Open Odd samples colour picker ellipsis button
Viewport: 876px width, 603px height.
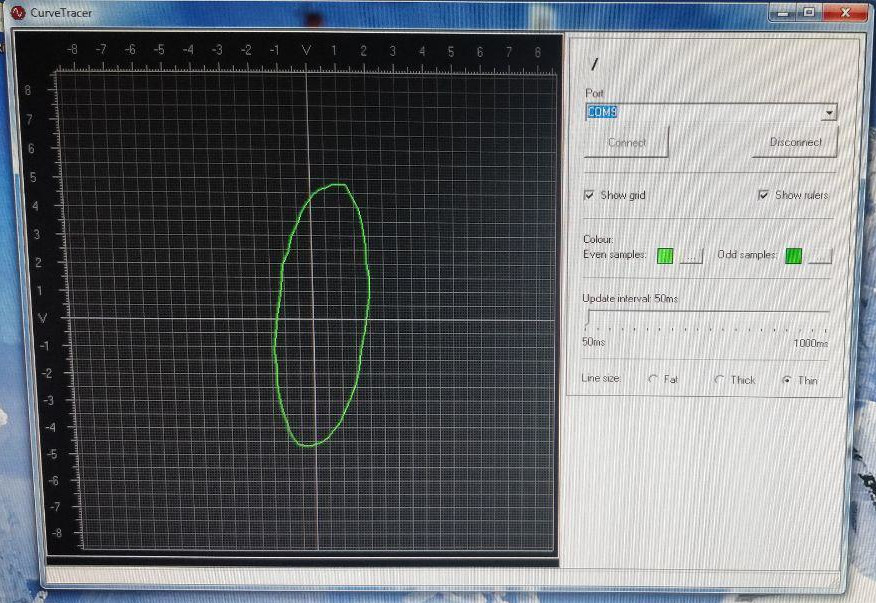[x=820, y=256]
